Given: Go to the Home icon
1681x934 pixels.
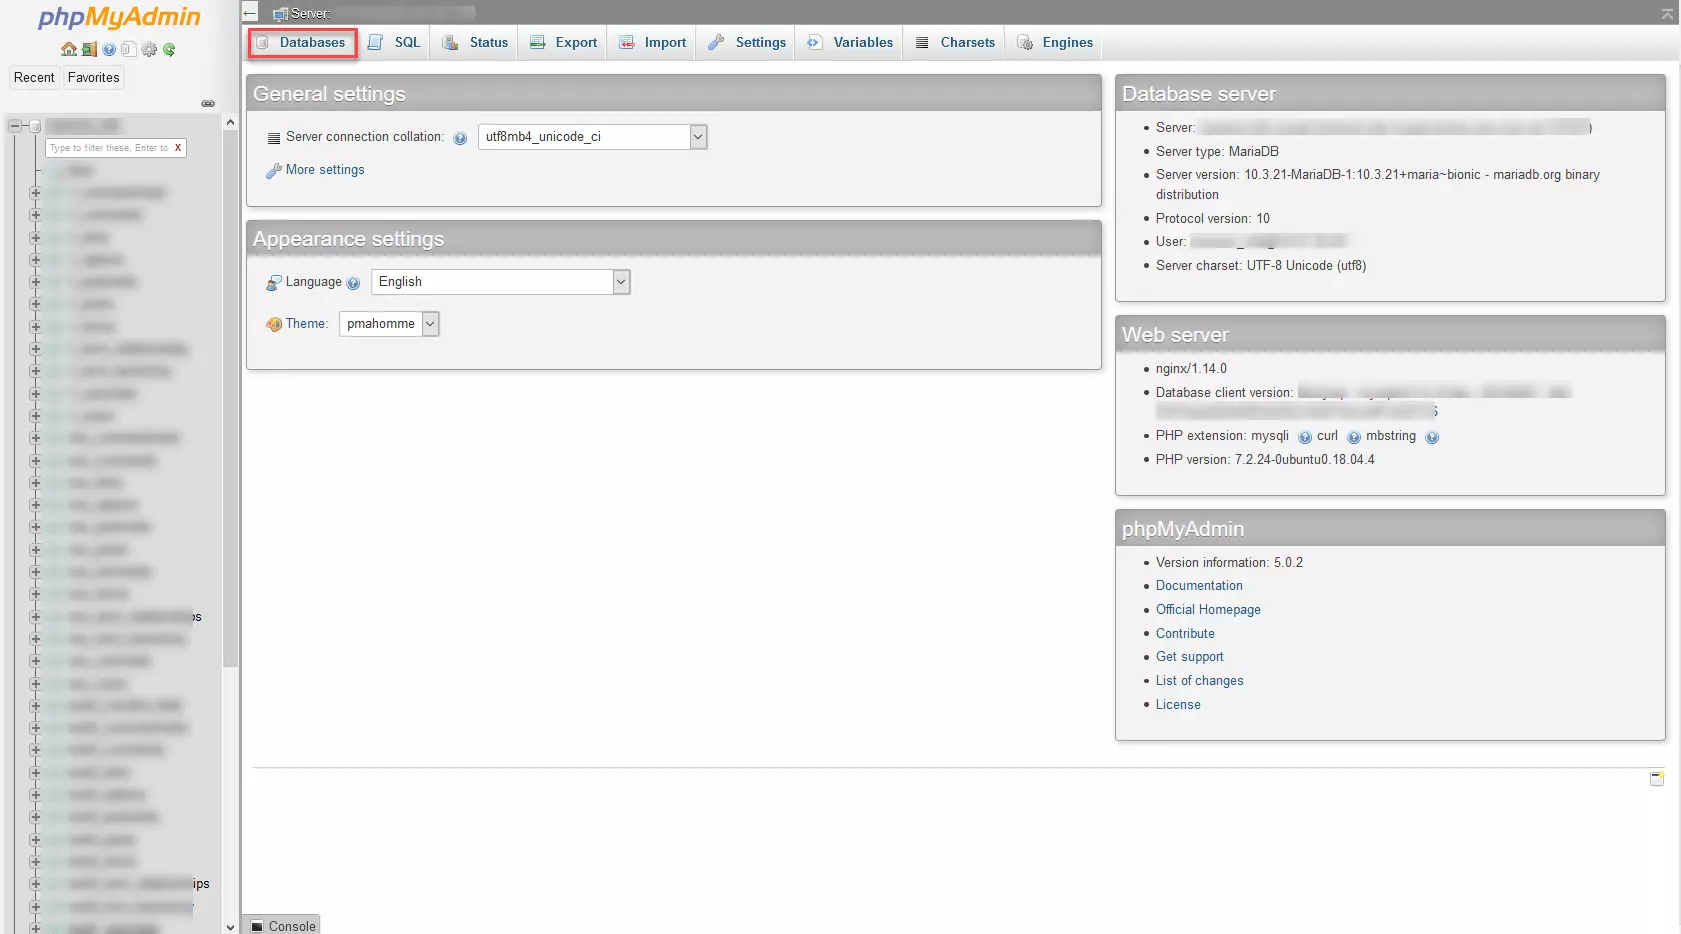Looking at the screenshot, I should point(68,49).
